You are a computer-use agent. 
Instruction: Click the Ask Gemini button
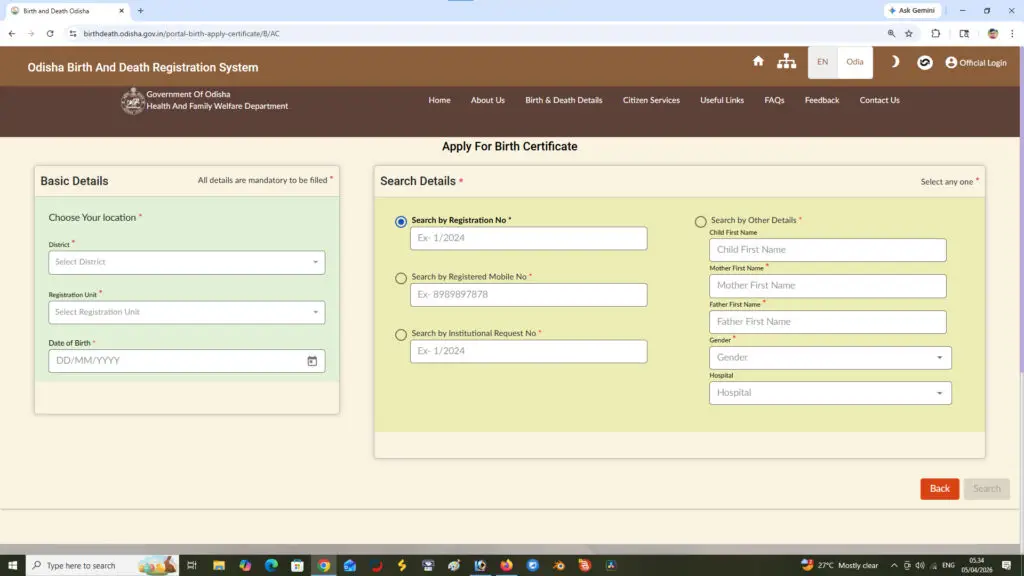912,10
